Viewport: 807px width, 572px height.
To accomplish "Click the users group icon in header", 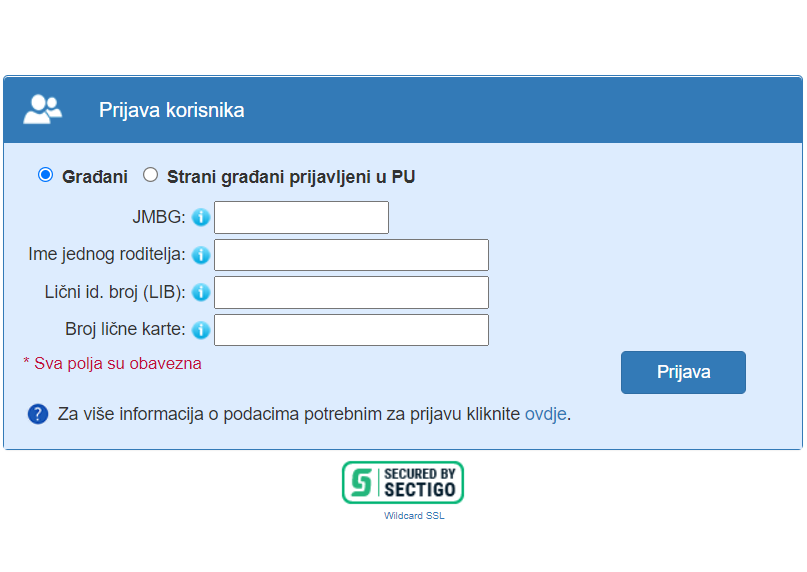I will coord(42,109).
